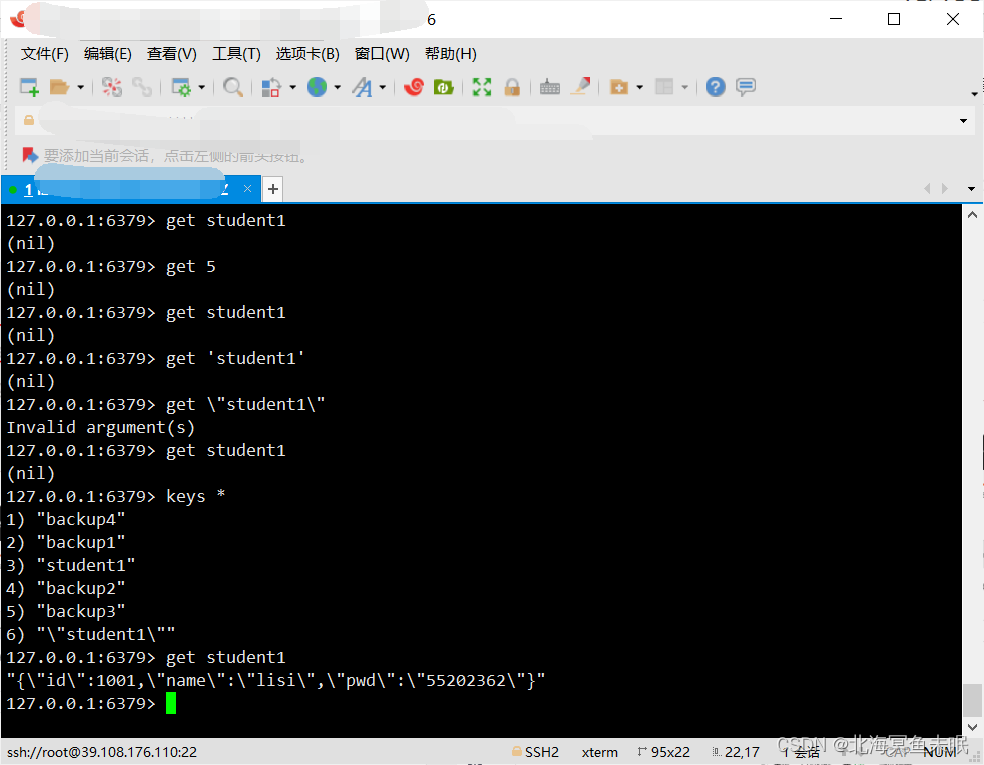Click the terminal scrollbar thumb
The width and height of the screenshot is (984, 765).
[x=972, y=699]
